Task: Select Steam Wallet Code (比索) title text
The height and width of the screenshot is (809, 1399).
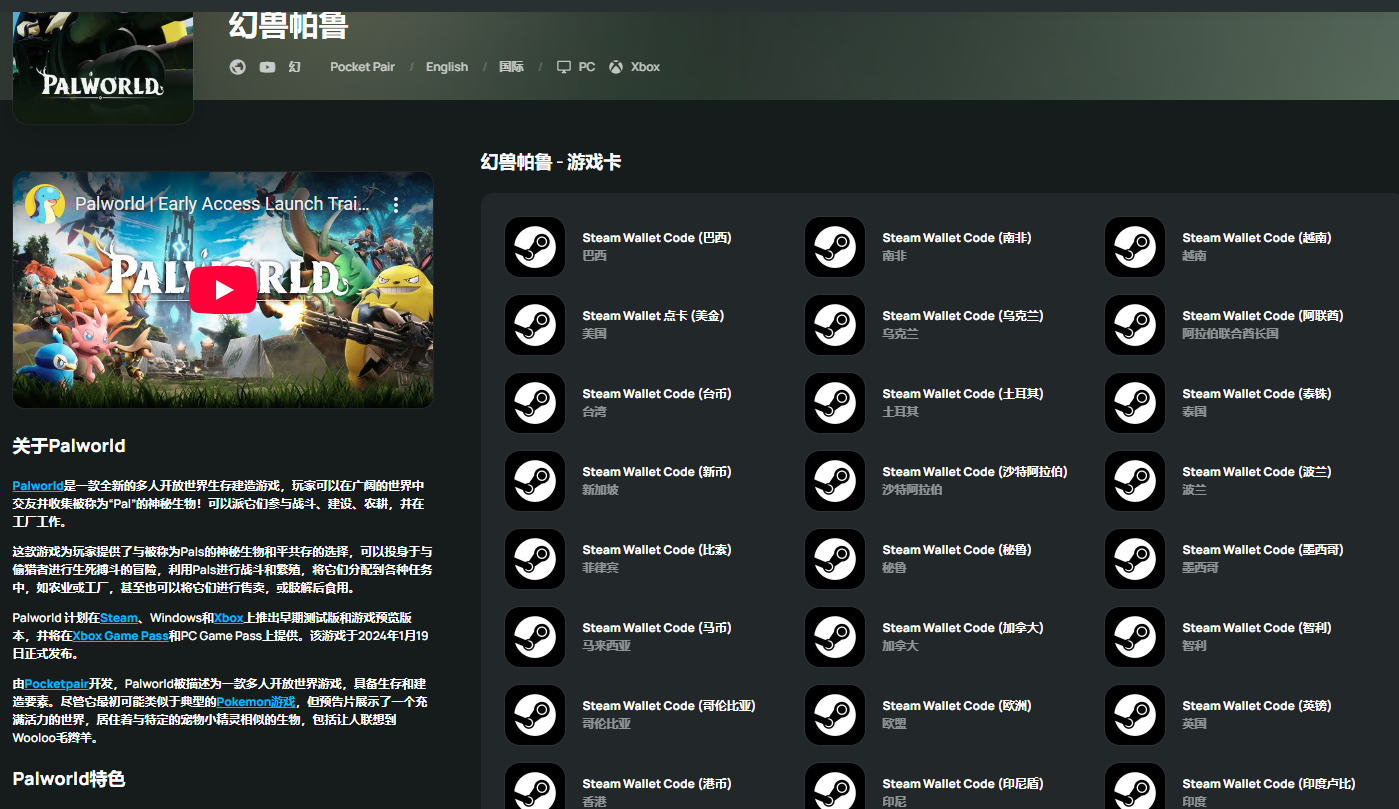Action: pos(657,550)
